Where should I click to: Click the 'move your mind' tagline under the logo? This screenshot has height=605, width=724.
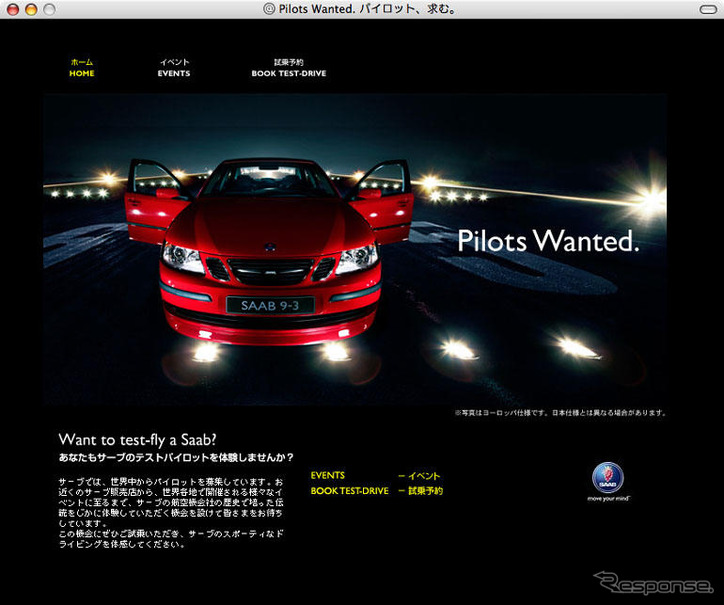pyautogui.click(x=607, y=497)
